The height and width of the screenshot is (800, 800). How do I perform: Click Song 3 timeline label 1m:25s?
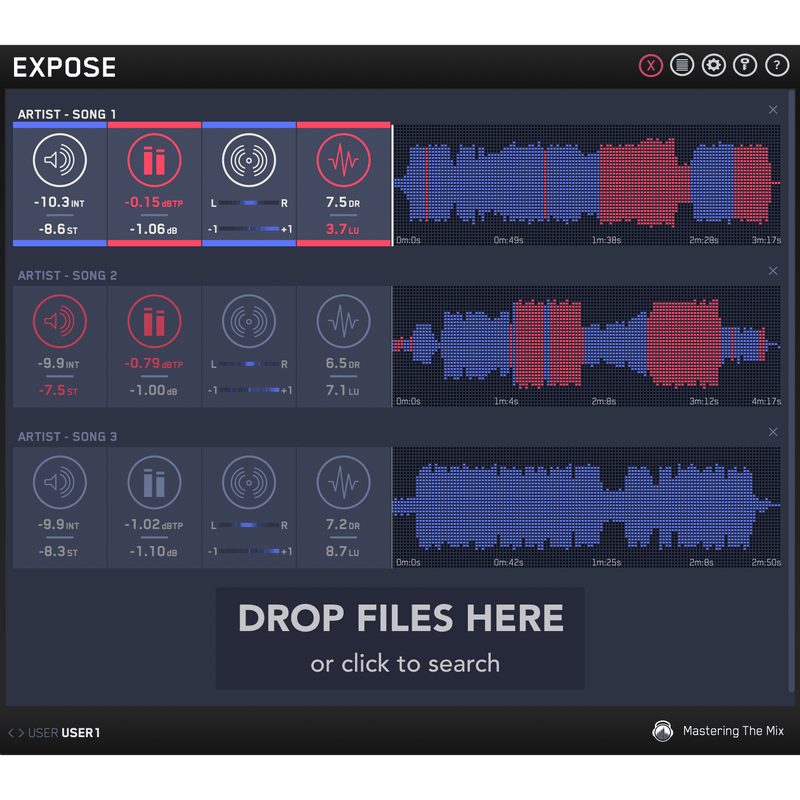coord(606,563)
